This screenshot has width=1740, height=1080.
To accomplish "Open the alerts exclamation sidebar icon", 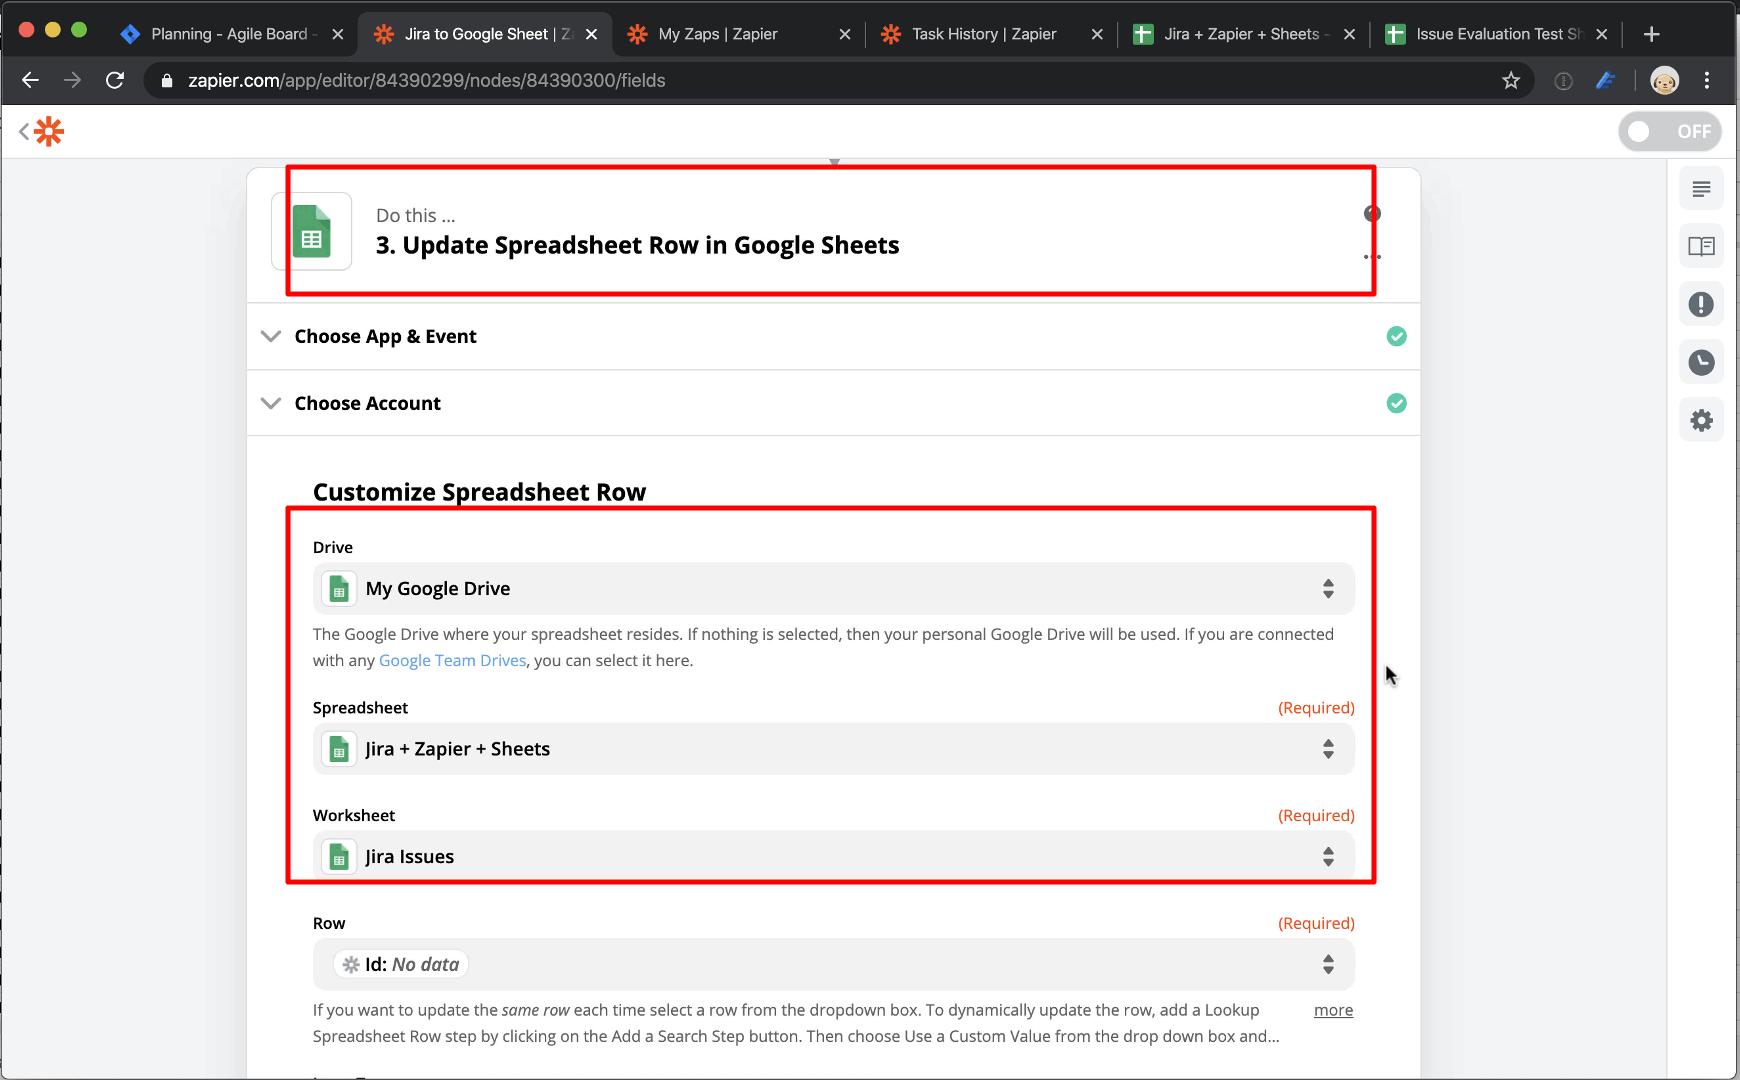I will [x=1701, y=304].
